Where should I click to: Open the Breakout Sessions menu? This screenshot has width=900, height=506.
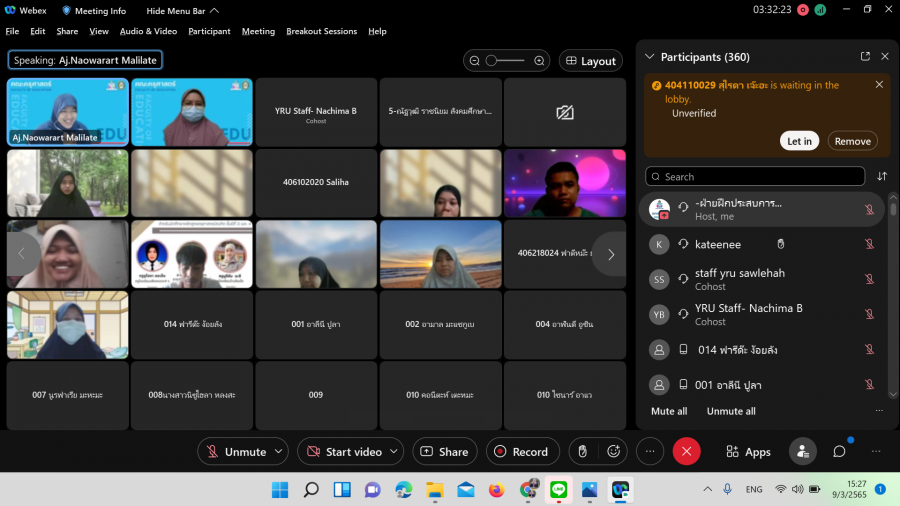[321, 31]
